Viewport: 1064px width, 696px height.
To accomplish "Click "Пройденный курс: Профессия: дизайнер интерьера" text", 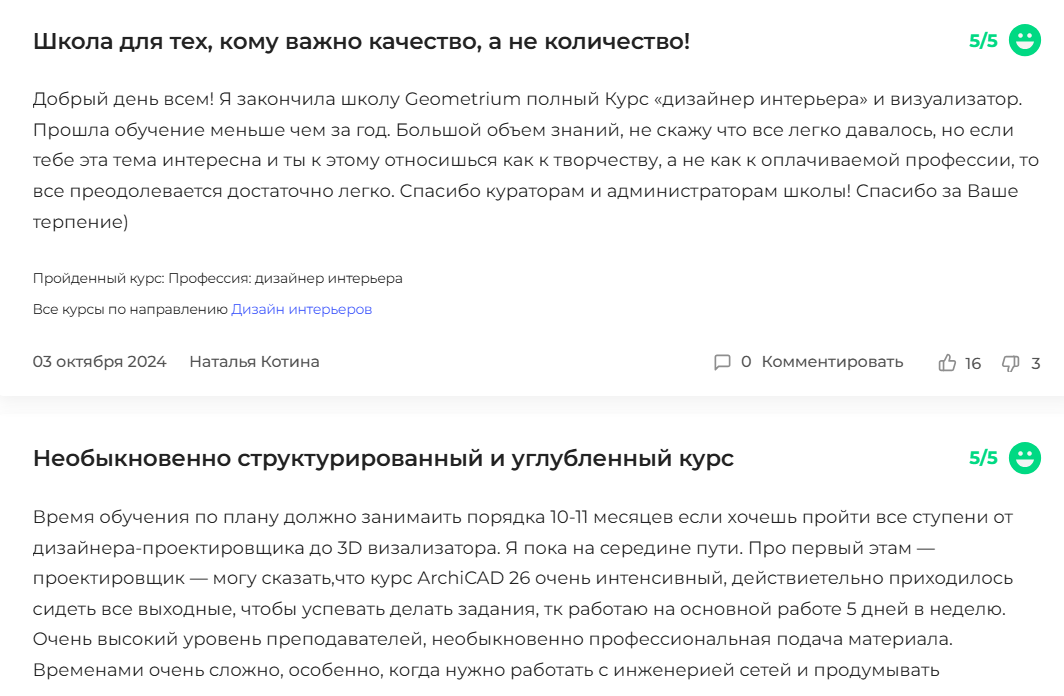I will coord(217,278).
